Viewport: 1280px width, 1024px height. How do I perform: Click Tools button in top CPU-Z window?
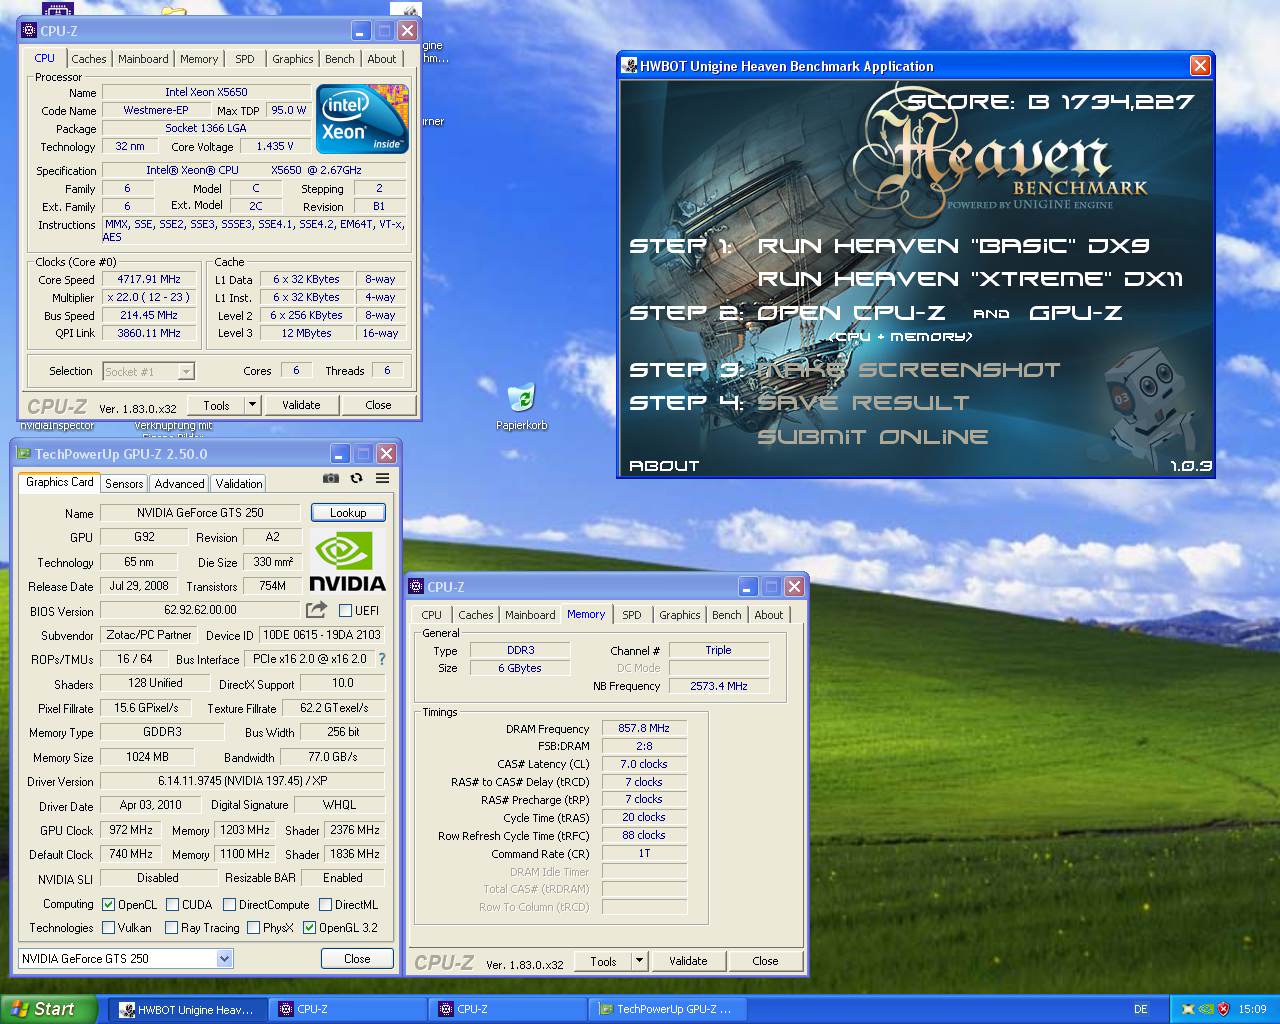[x=217, y=405]
